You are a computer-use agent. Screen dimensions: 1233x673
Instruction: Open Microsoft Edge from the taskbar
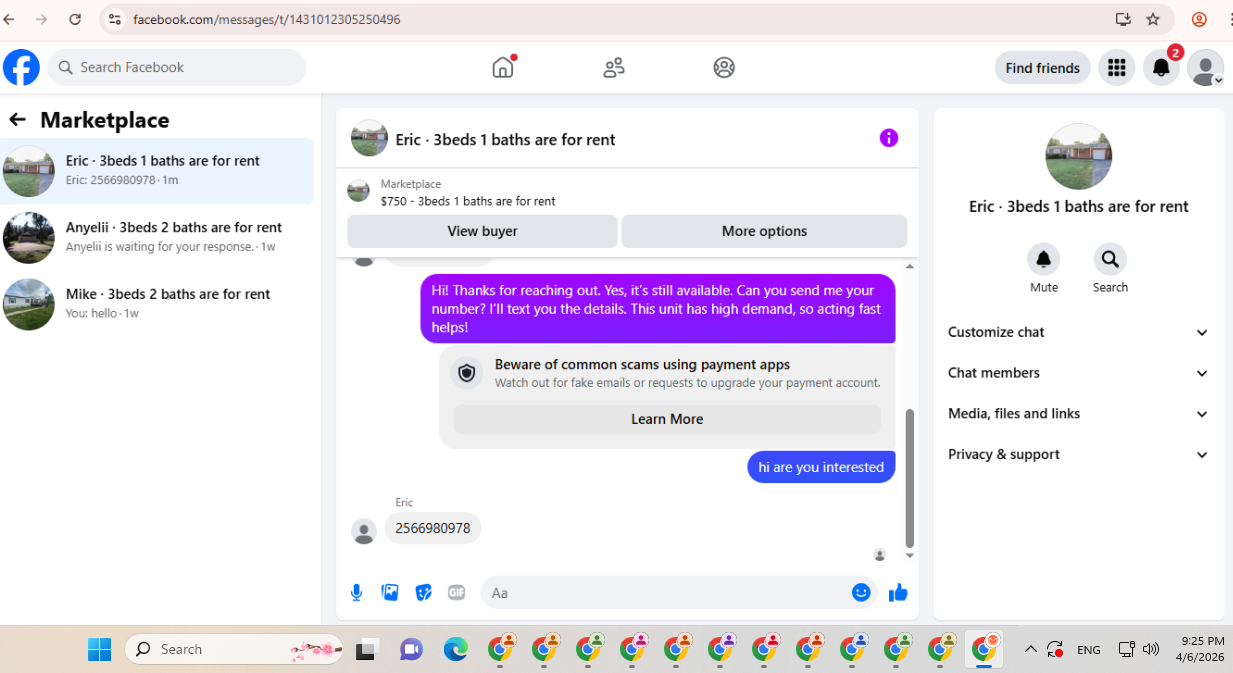455,649
